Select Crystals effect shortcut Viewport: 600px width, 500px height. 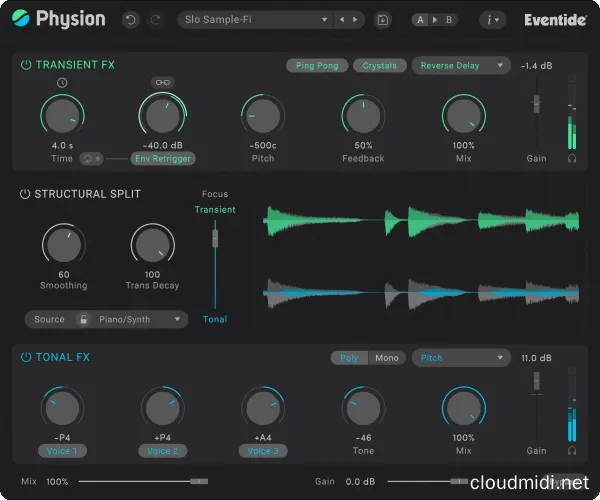point(379,65)
